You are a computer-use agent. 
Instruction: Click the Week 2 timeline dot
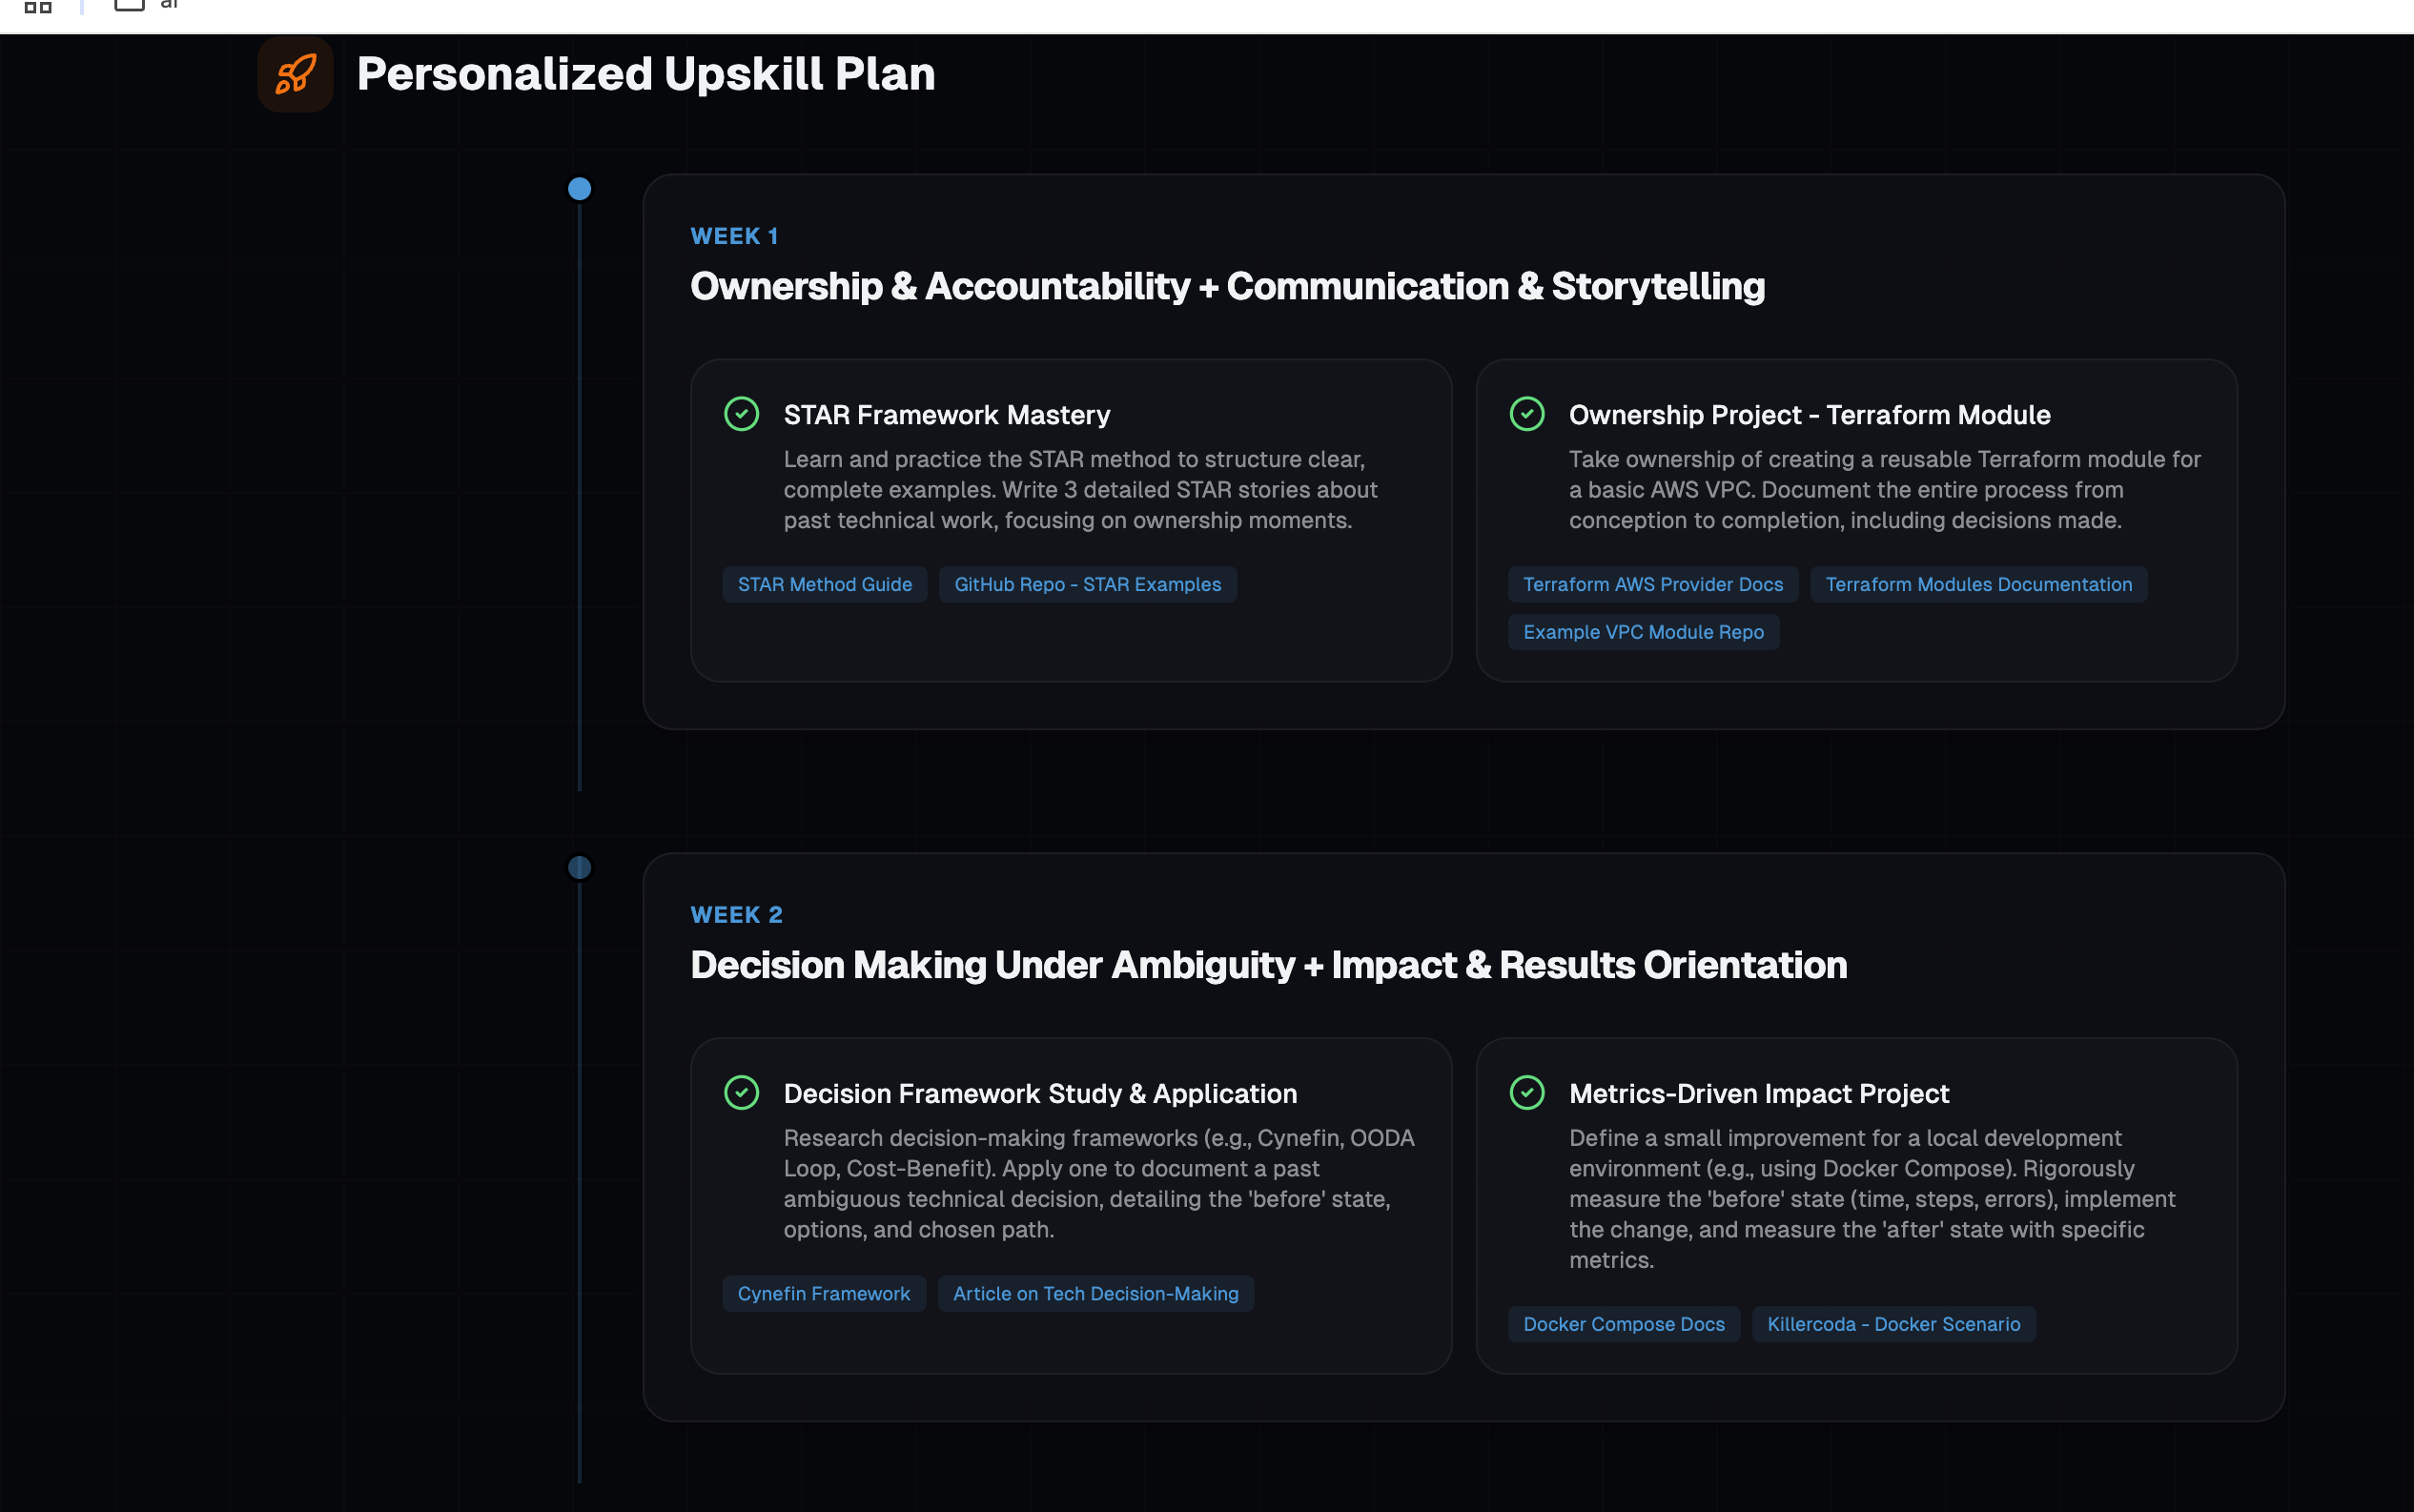coord(579,867)
